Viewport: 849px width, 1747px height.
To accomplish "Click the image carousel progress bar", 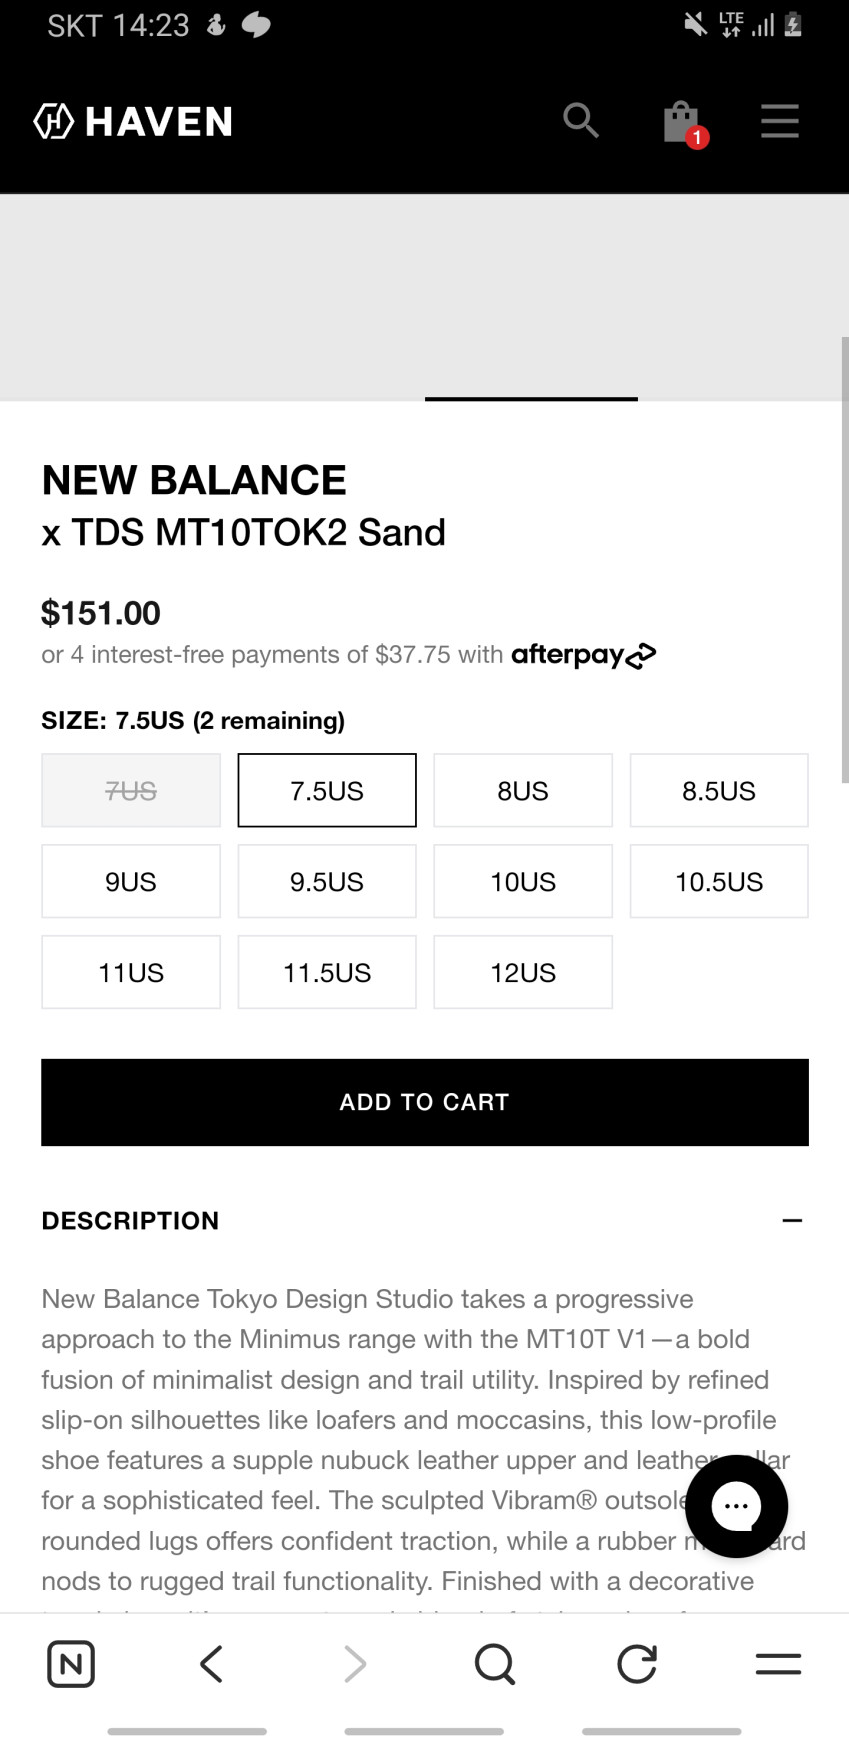I will pyautogui.click(x=531, y=399).
